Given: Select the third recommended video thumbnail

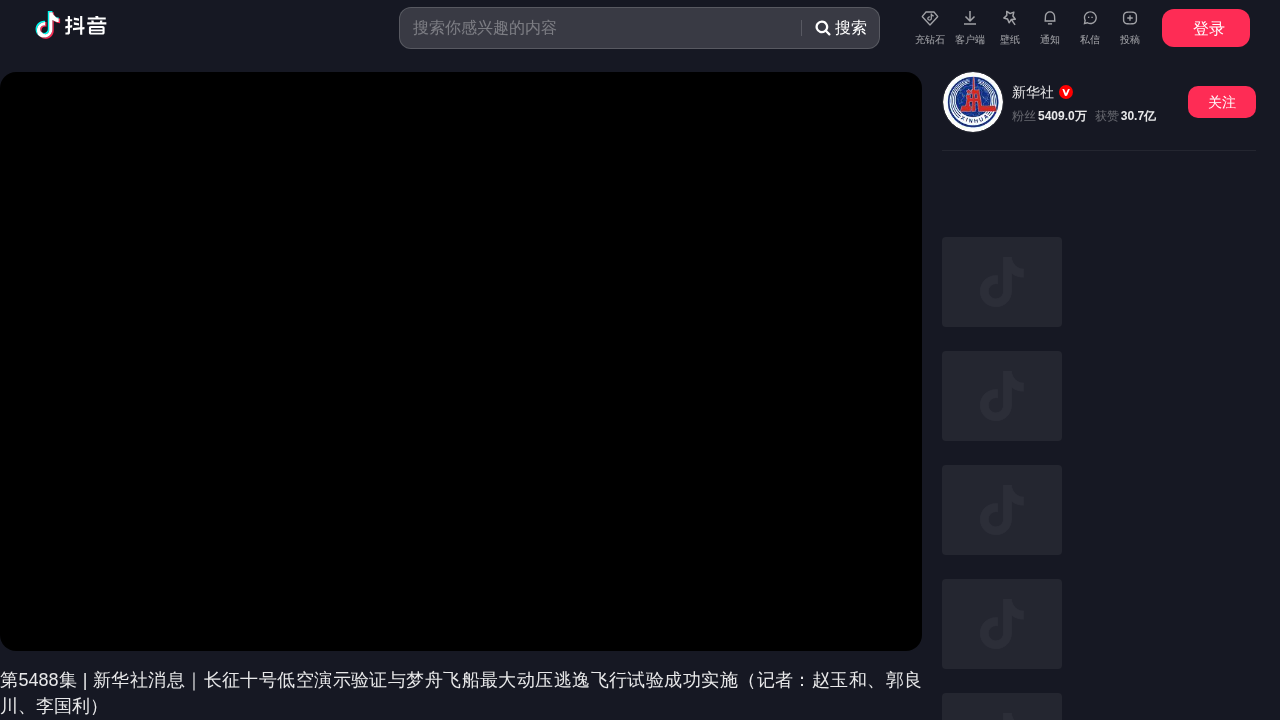Looking at the screenshot, I should [x=1001, y=510].
